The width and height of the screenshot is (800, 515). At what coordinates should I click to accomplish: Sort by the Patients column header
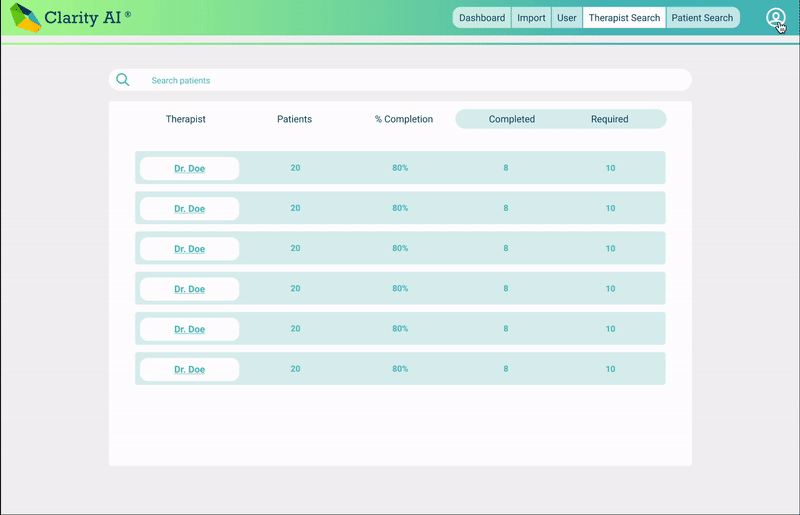coord(294,119)
